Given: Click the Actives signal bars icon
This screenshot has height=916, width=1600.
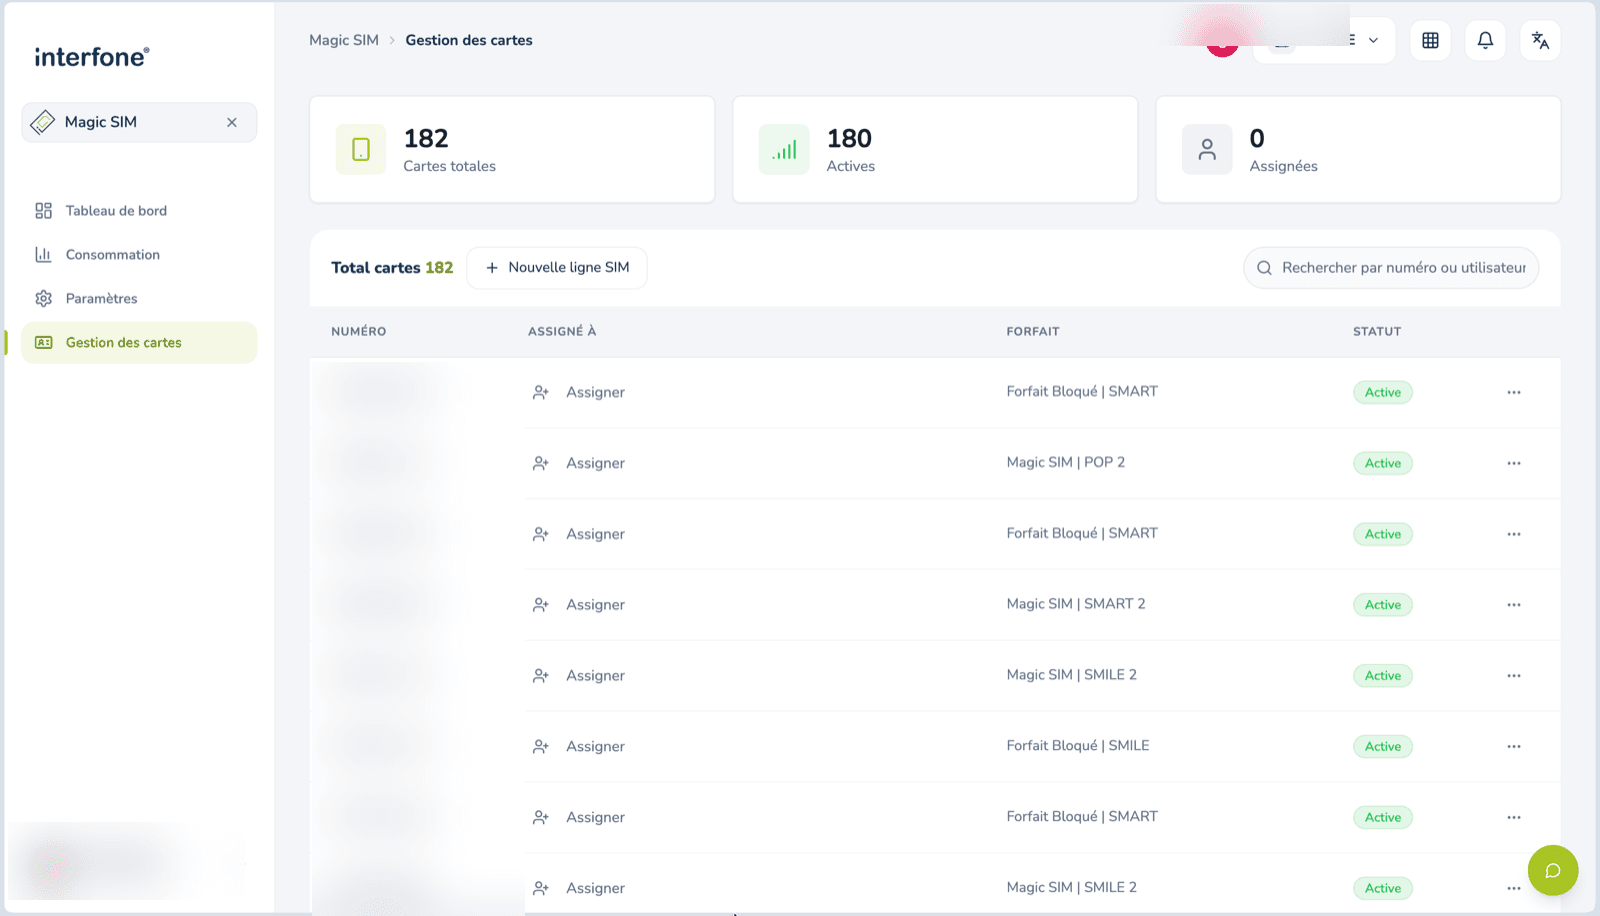Looking at the screenshot, I should 784,150.
